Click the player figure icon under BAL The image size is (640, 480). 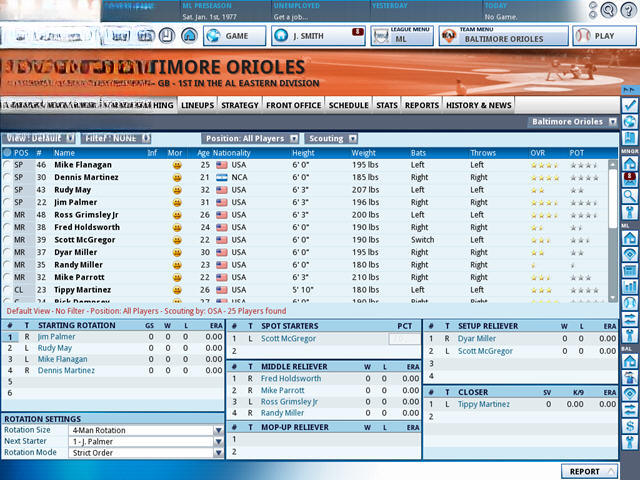pyautogui.click(x=630, y=377)
